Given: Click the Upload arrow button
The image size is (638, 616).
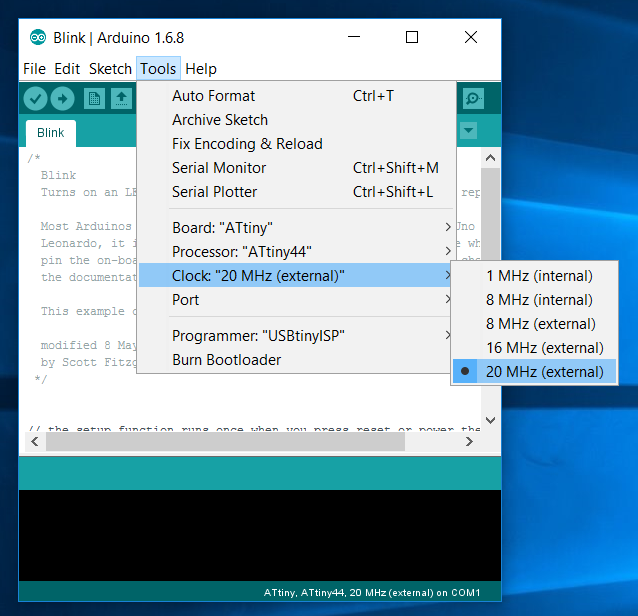Looking at the screenshot, I should point(62,99).
